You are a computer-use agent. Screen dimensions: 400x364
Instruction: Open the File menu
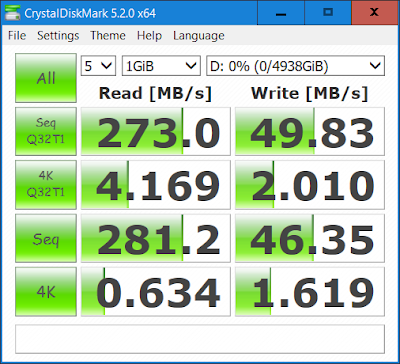(17, 36)
